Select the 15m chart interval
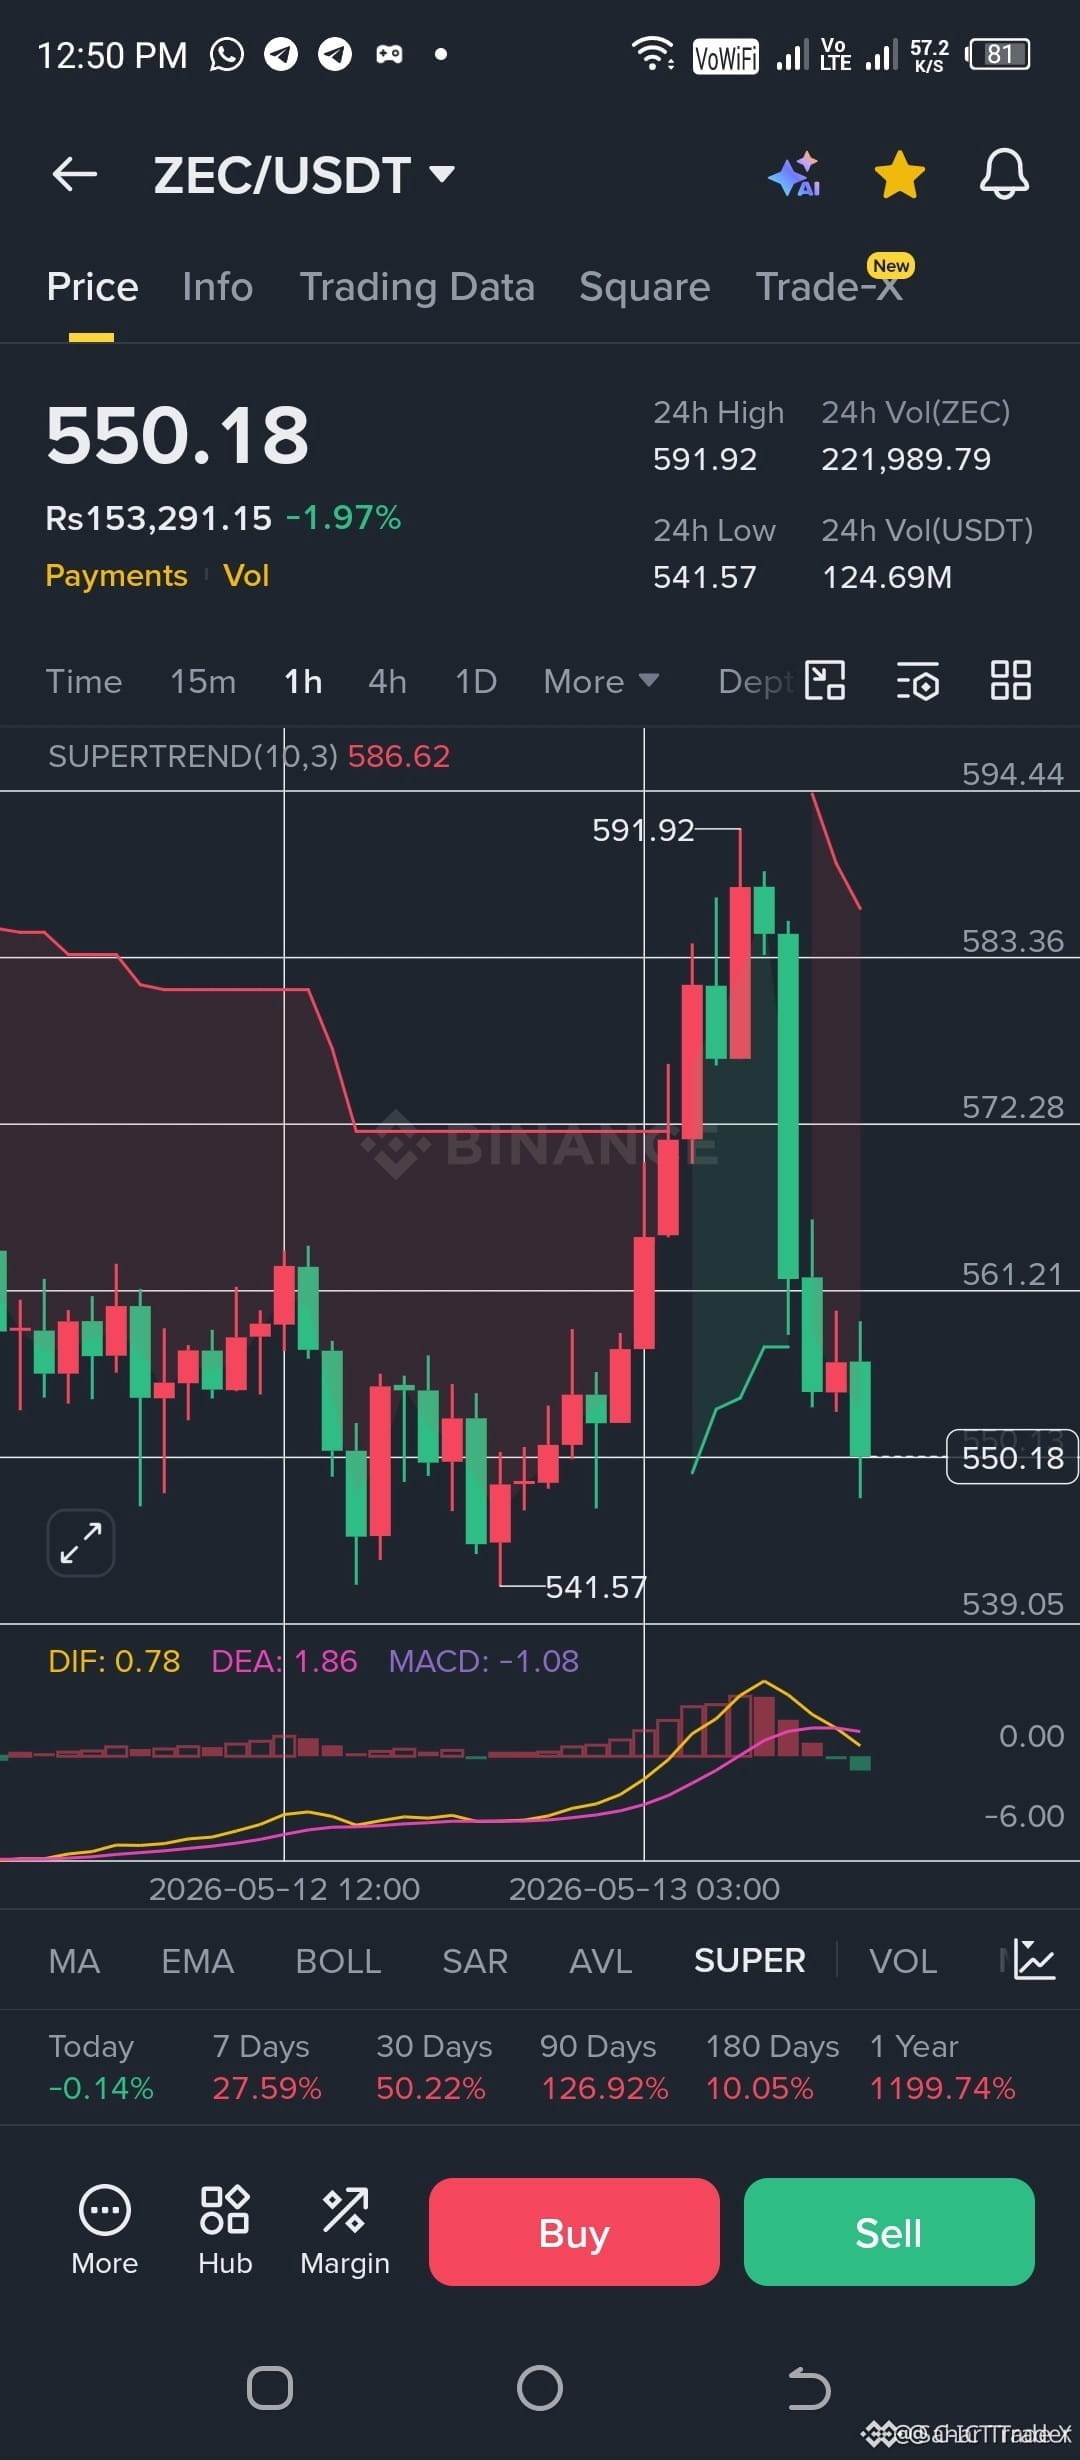The width and height of the screenshot is (1080, 2460). pos(203,682)
